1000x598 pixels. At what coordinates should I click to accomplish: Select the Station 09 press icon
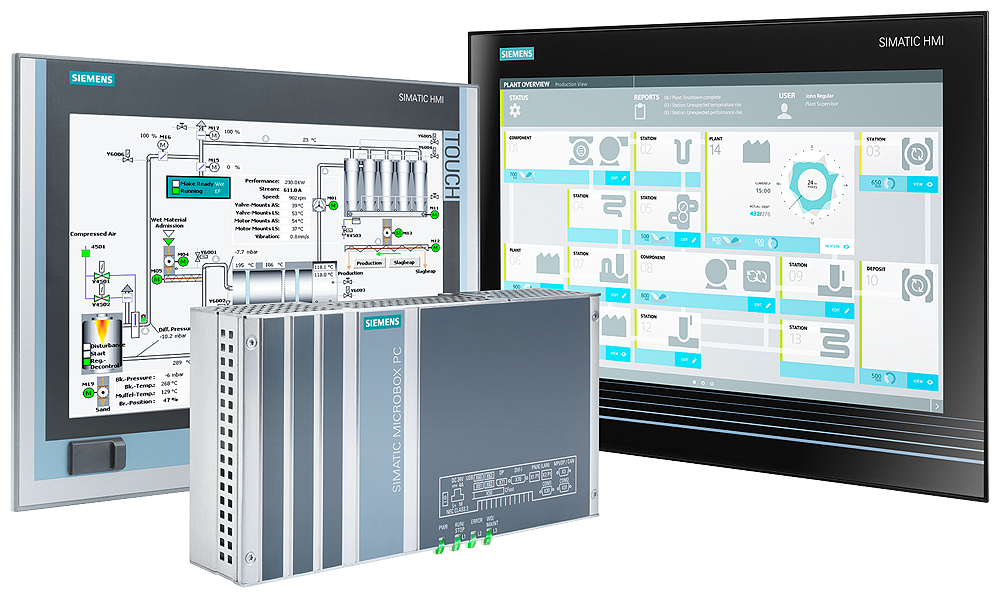(x=835, y=282)
